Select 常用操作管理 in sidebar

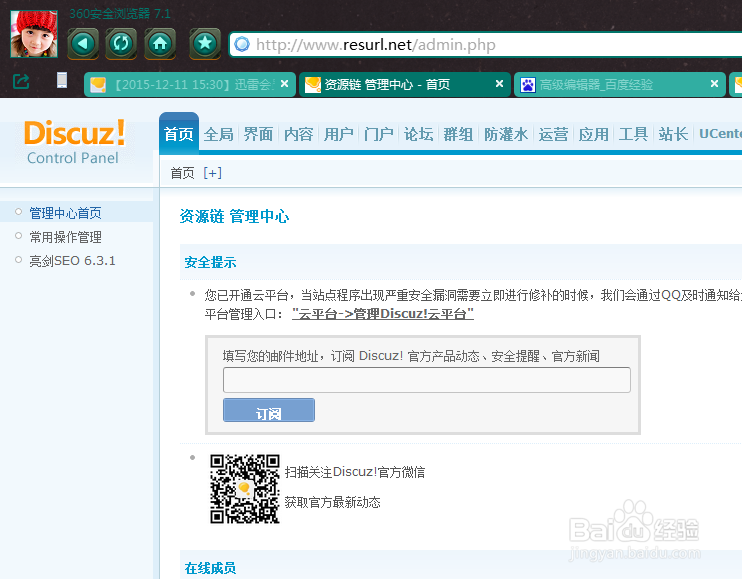point(65,237)
